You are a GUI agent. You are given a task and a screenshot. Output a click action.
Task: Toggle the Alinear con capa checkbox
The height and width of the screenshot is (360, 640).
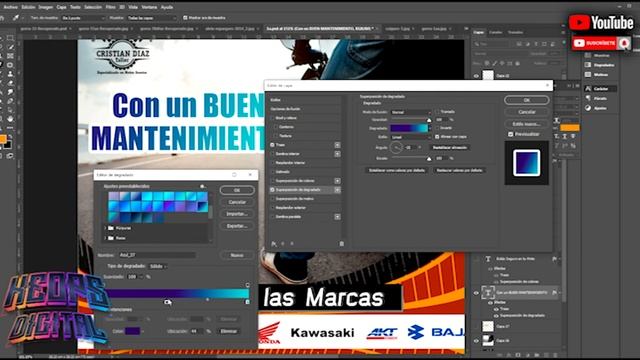pos(437,137)
